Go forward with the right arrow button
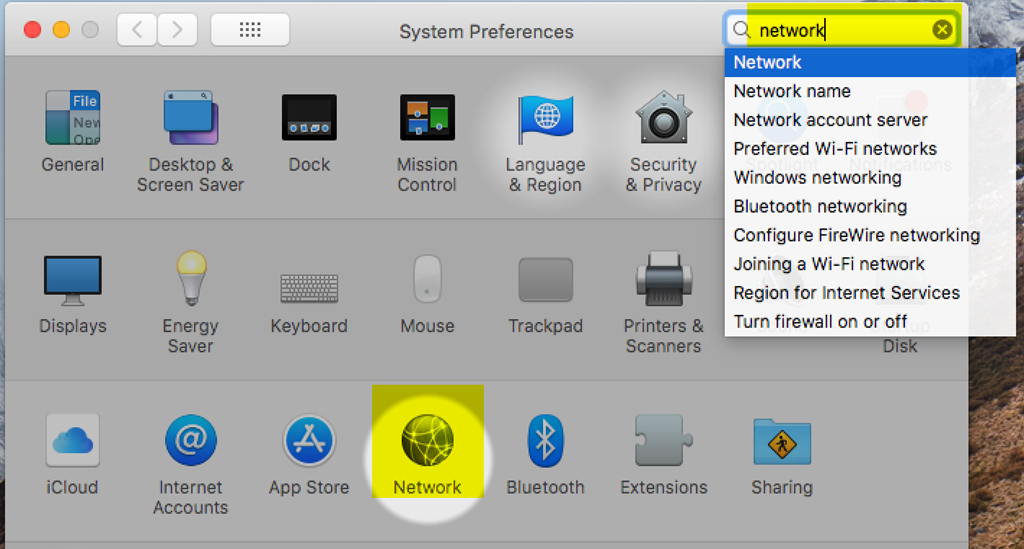This screenshot has height=549, width=1024. [177, 29]
